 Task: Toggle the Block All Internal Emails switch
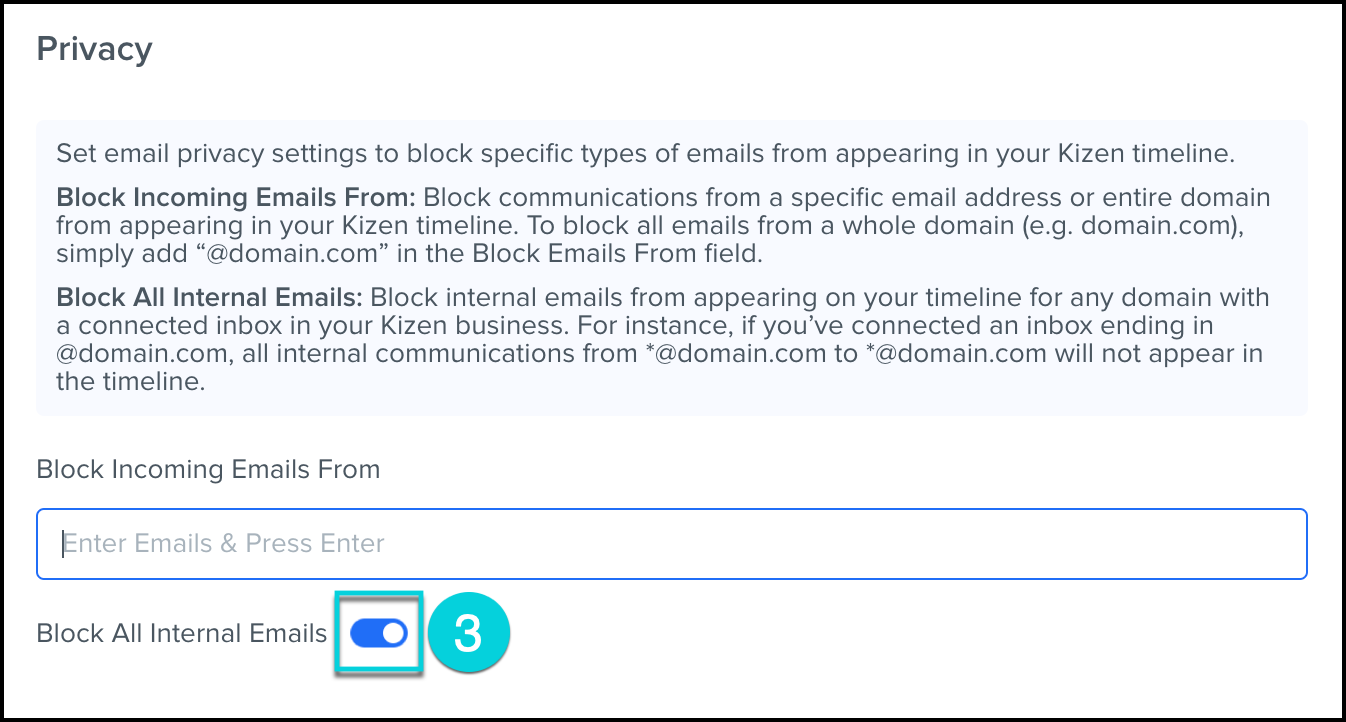pos(379,633)
